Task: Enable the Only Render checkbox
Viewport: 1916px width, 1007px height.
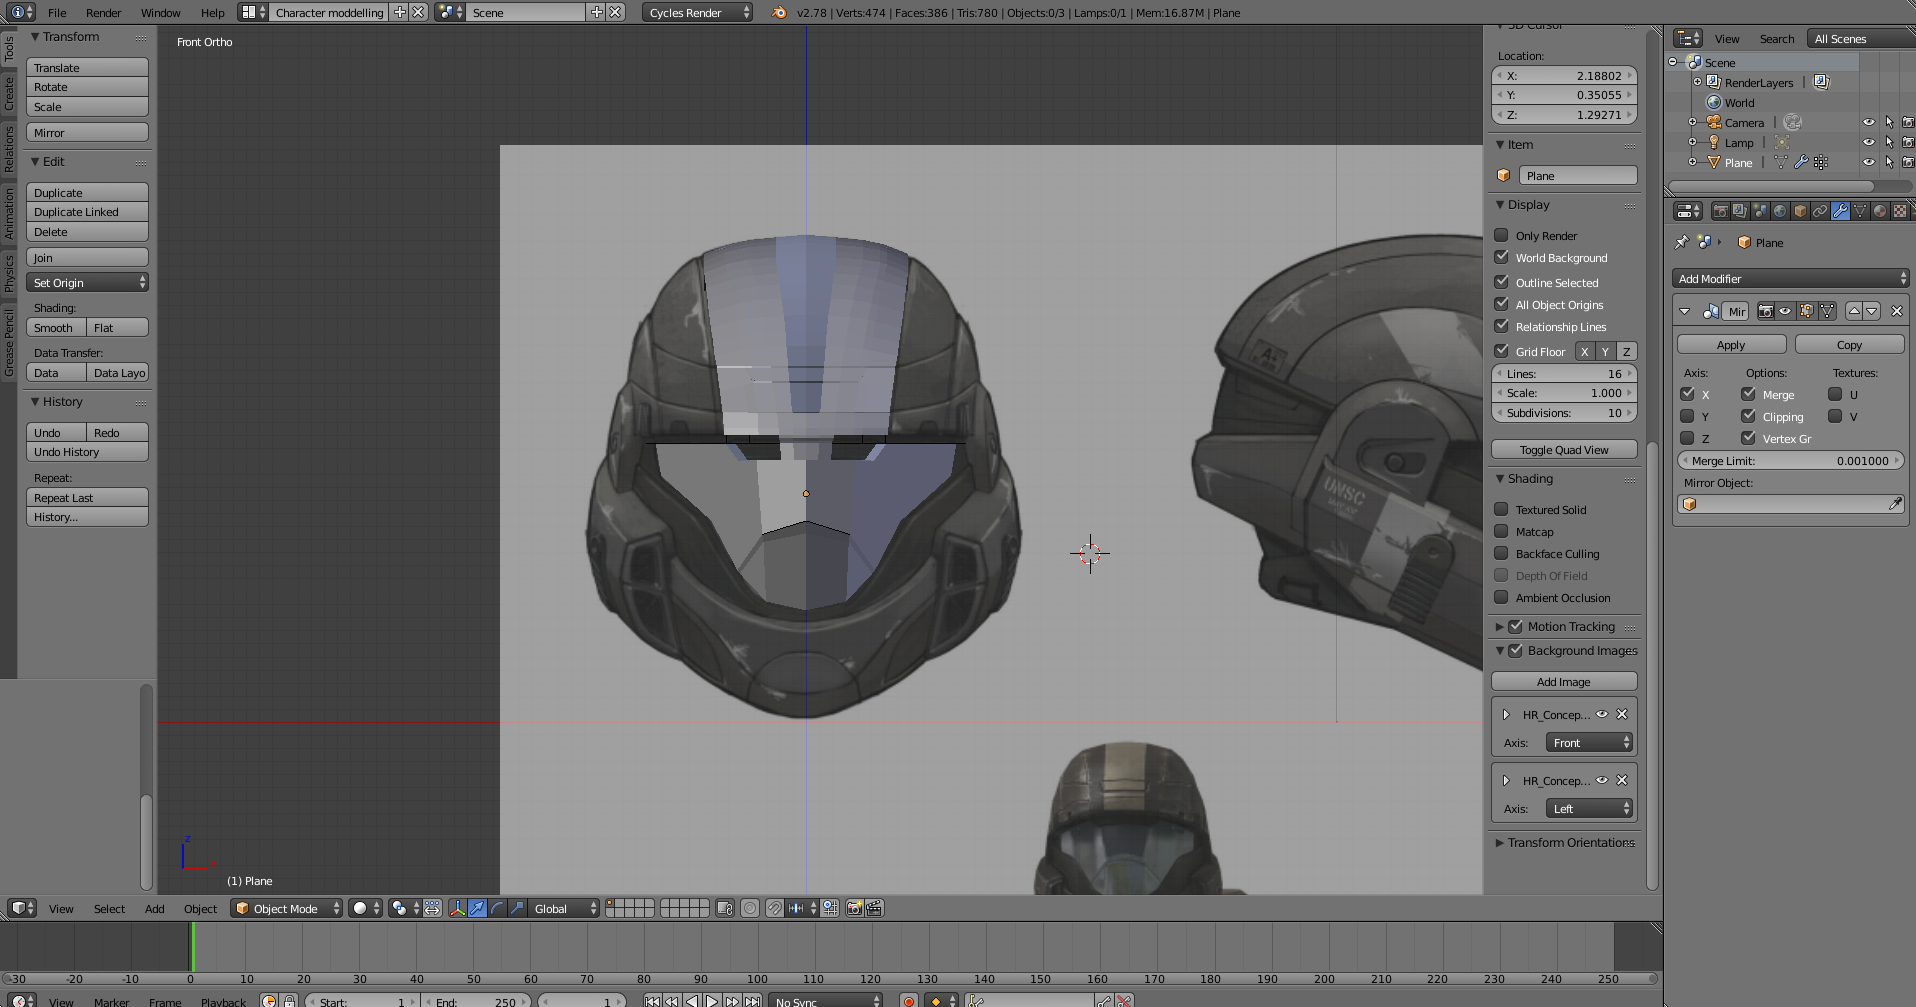Action: [1501, 235]
